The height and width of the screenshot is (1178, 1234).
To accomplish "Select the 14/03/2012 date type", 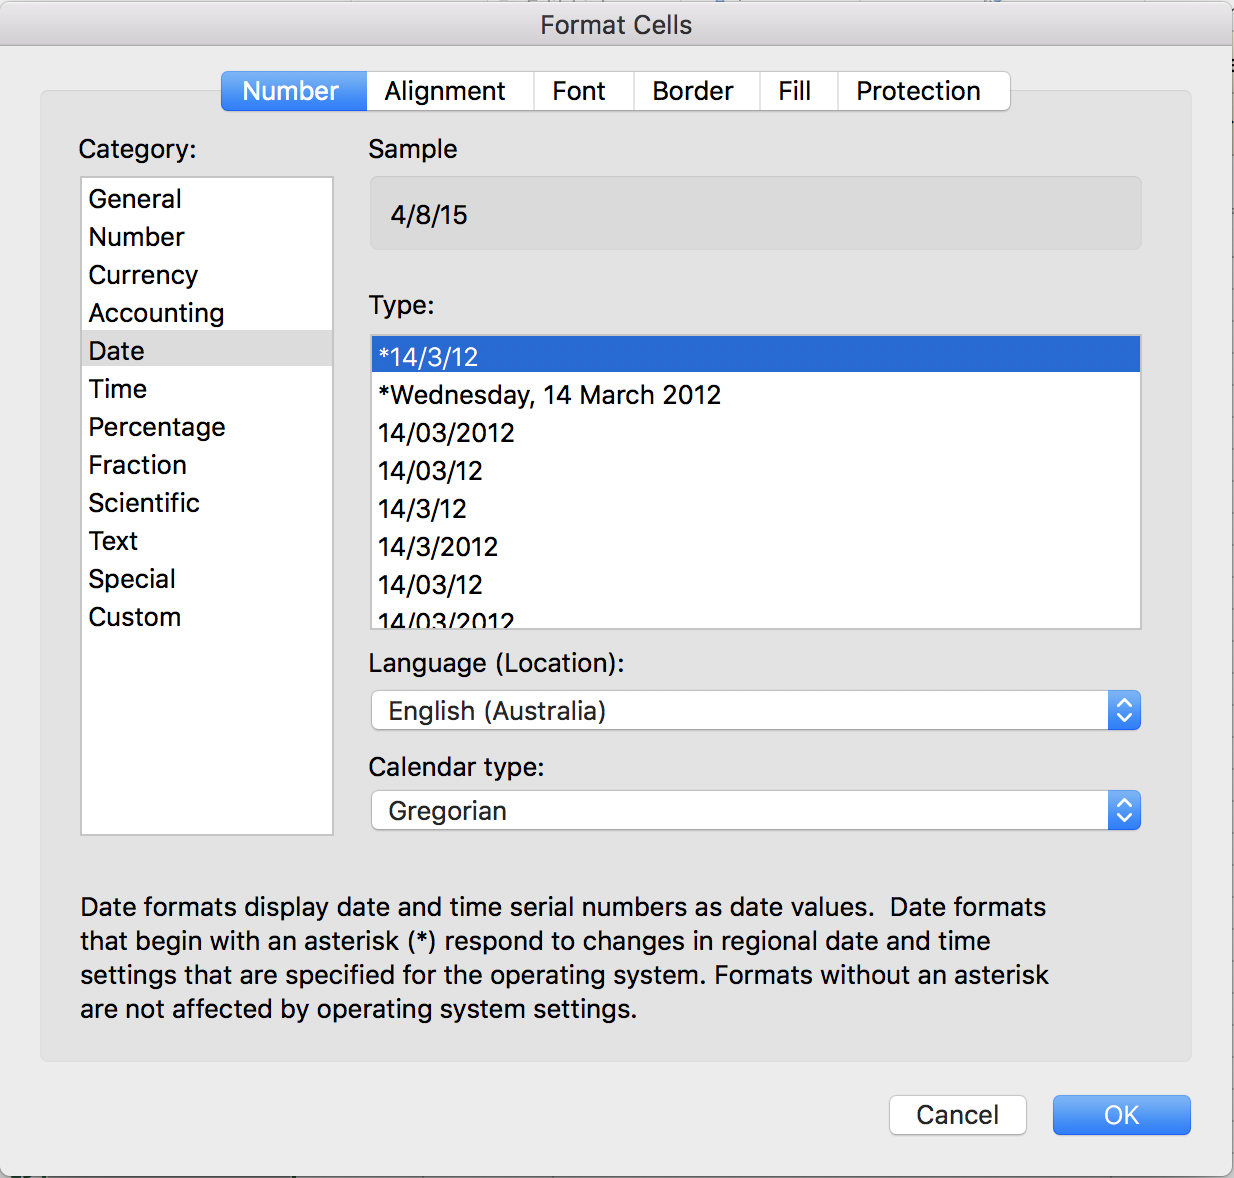I will point(447,433).
